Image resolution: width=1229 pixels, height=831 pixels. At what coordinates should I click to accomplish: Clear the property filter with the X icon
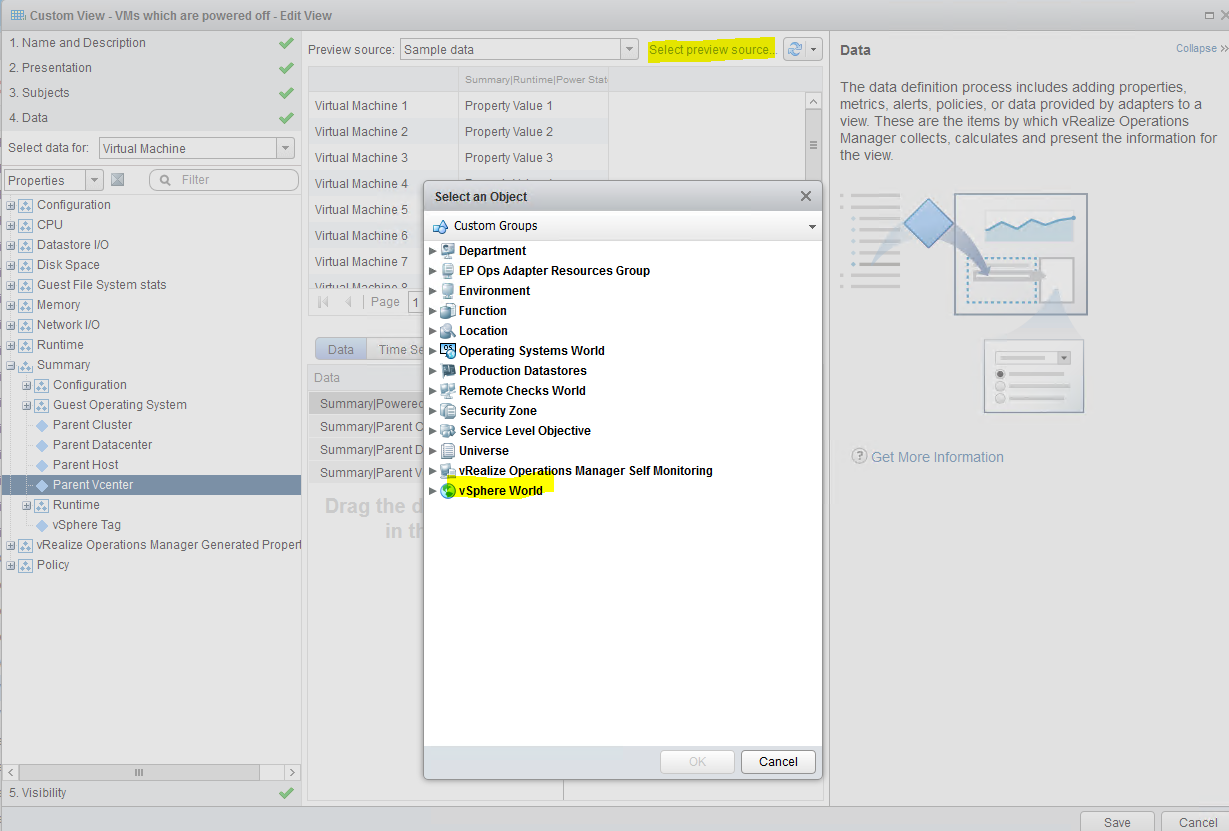[x=117, y=180]
